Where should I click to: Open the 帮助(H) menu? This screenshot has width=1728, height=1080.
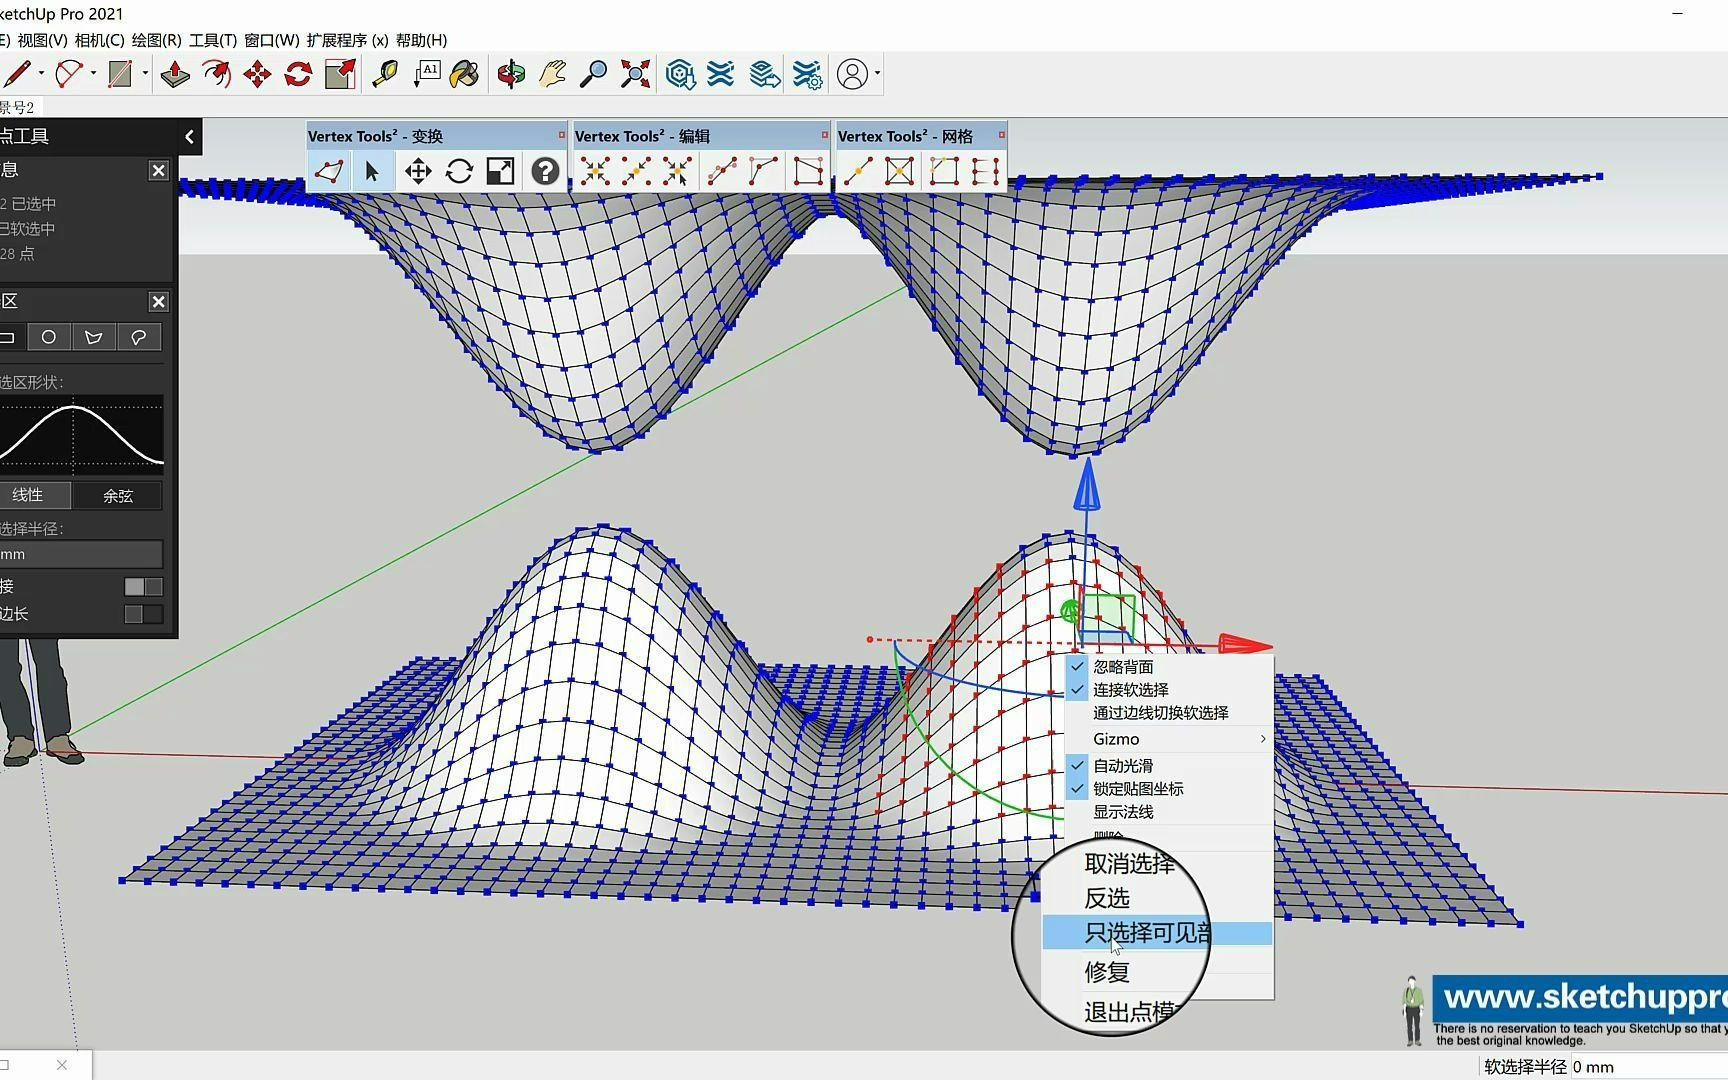[x=421, y=40]
